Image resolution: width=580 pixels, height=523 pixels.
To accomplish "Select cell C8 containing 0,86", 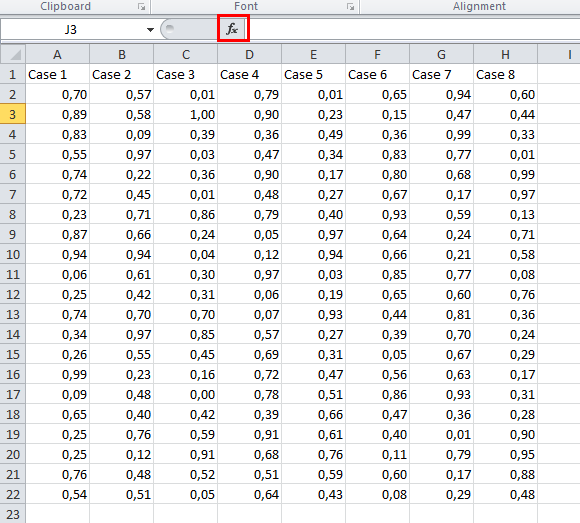I will tap(186, 215).
